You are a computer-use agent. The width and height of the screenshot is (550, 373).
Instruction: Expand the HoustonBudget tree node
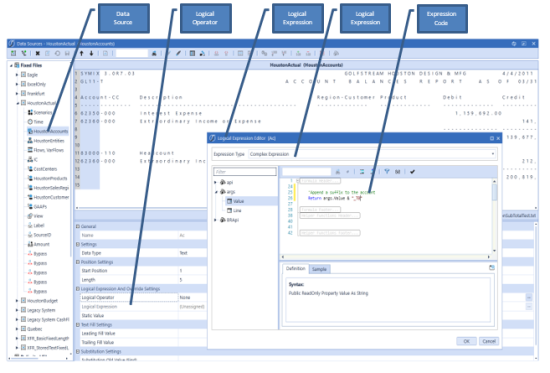(x=16, y=301)
